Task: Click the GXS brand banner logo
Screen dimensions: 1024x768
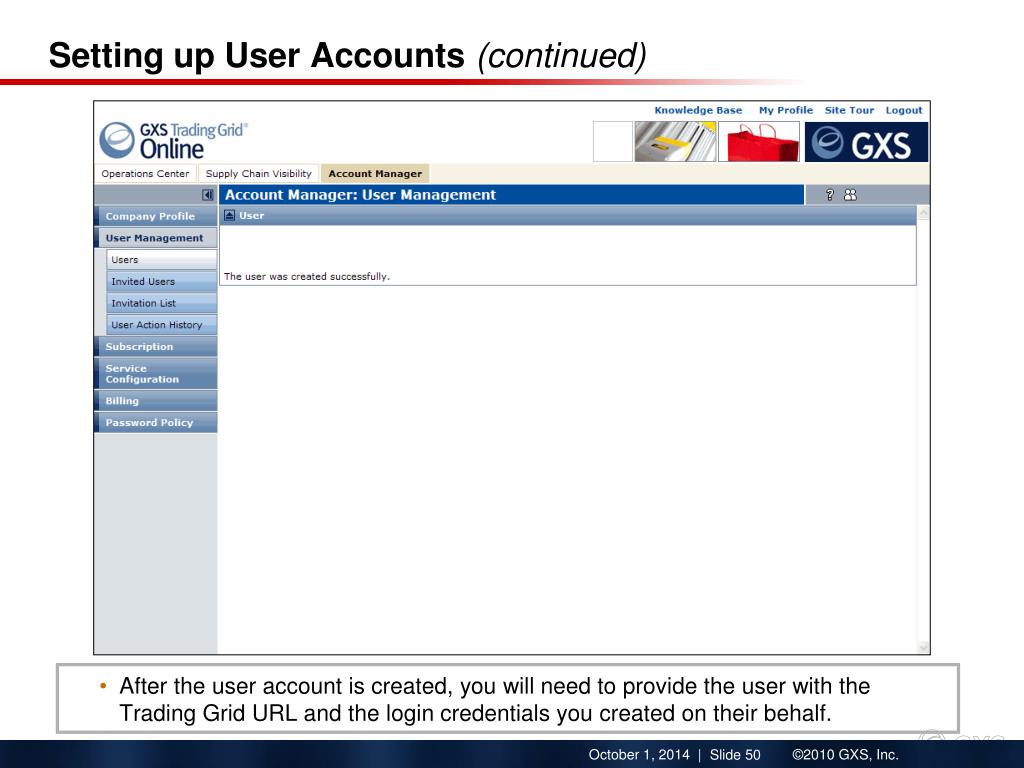Action: tap(867, 142)
